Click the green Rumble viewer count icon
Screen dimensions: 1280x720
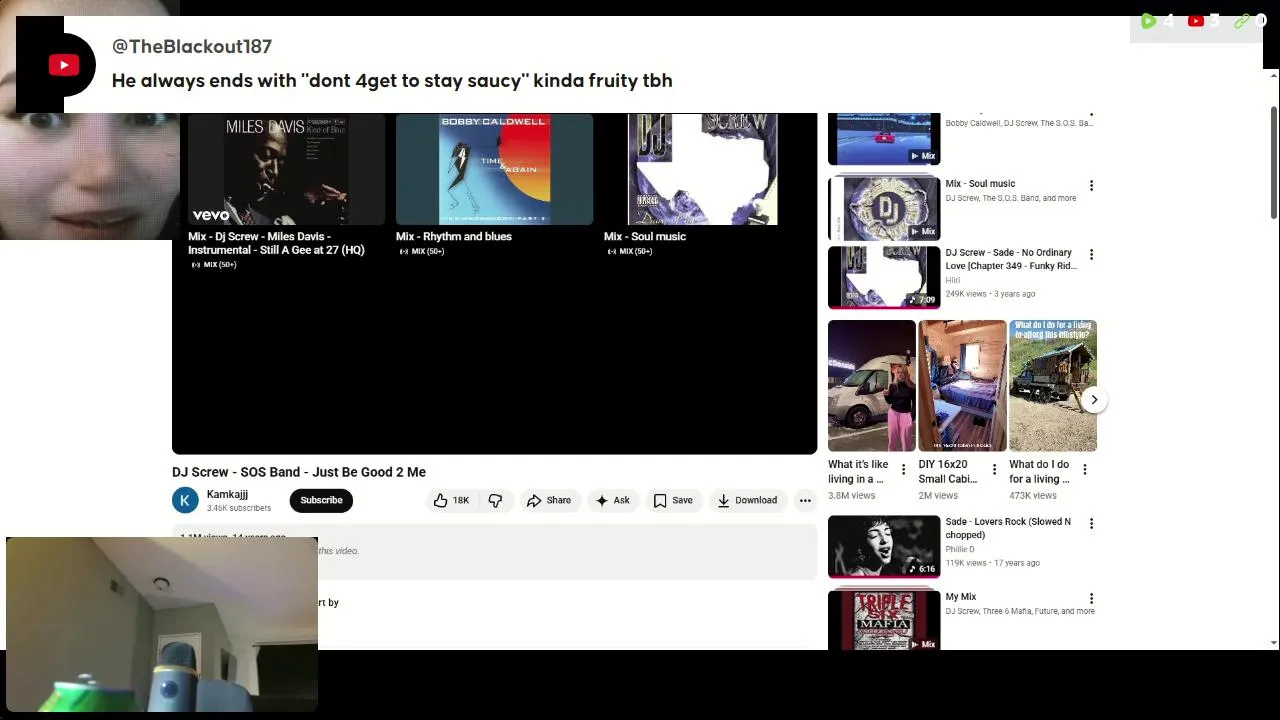(x=1148, y=21)
